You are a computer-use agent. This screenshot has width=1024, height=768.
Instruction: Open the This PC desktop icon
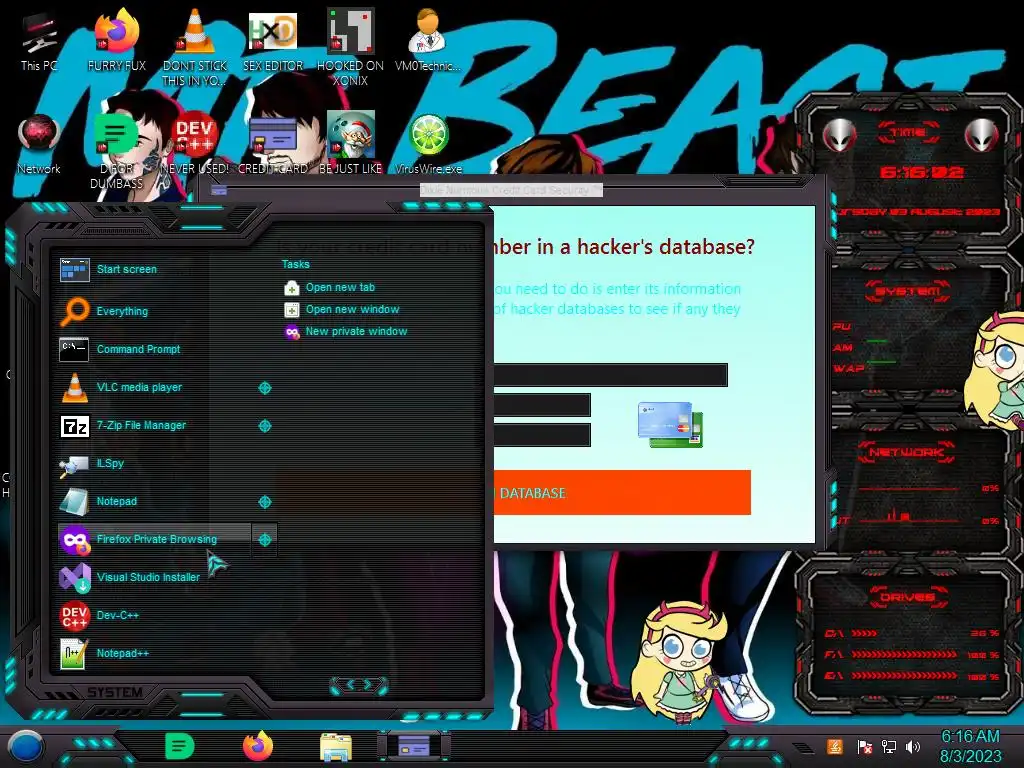[39, 40]
